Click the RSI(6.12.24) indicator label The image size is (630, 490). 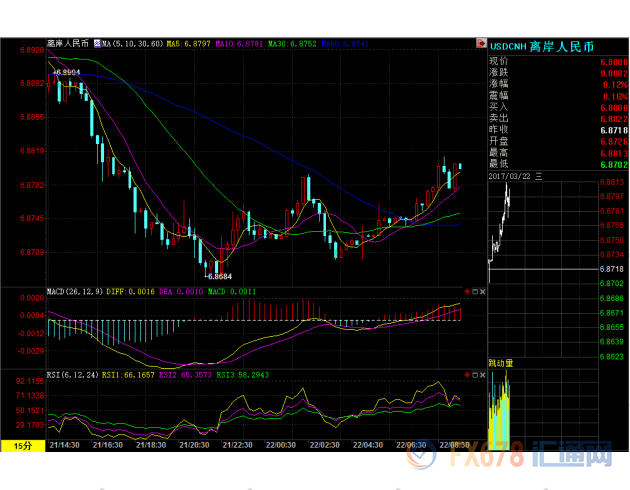(x=73, y=375)
